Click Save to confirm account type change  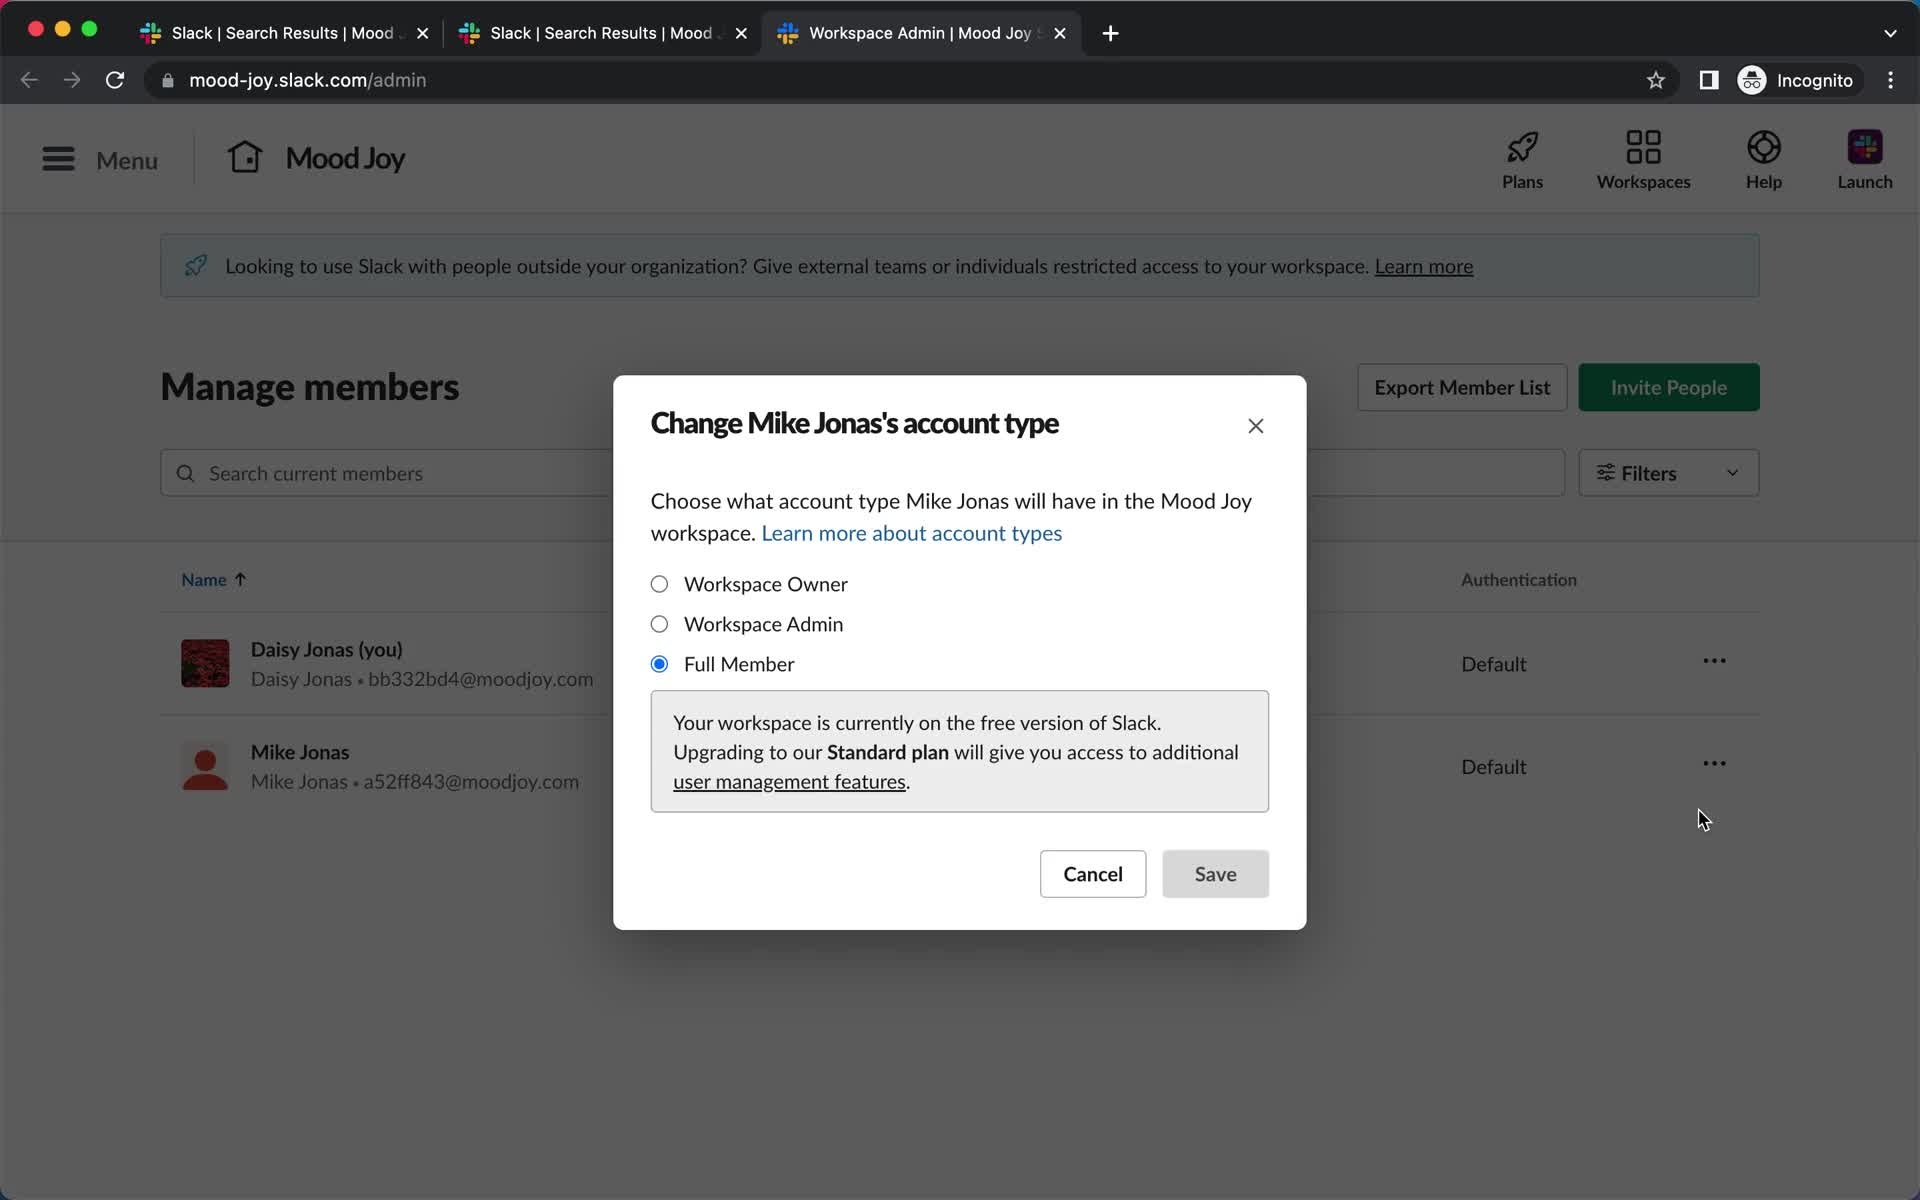click(x=1215, y=872)
